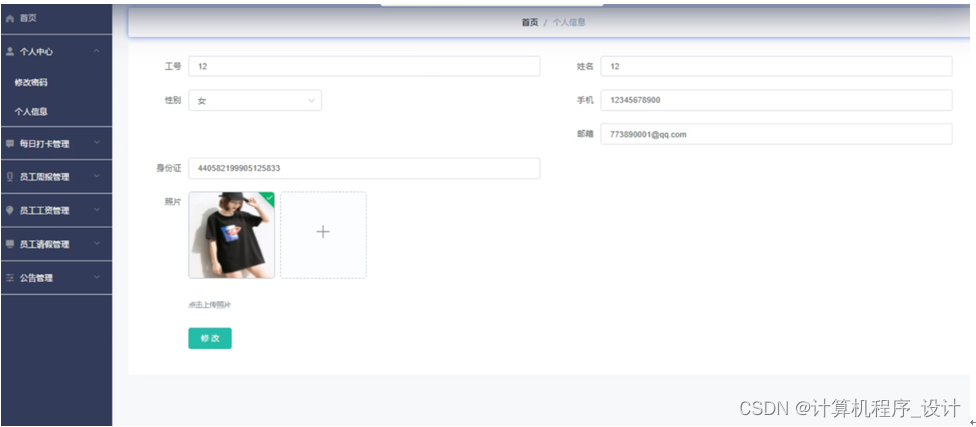Click the home icon beside 首页
976x427 pixels.
tap(9, 19)
